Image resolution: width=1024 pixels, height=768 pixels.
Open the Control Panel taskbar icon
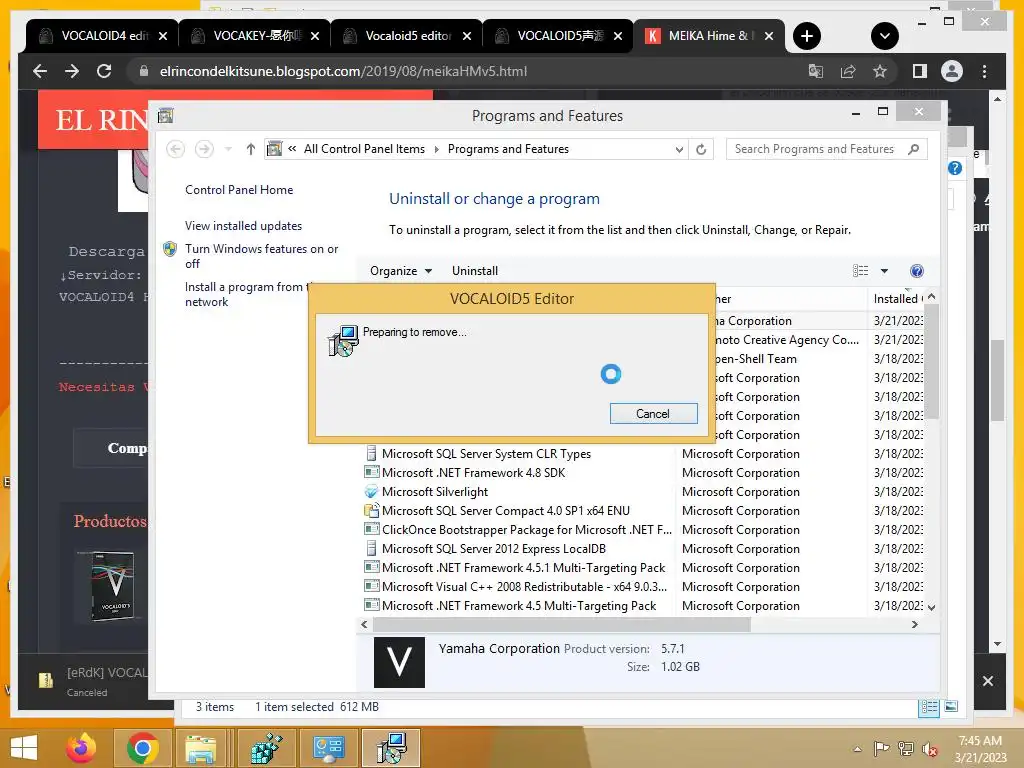(328, 748)
